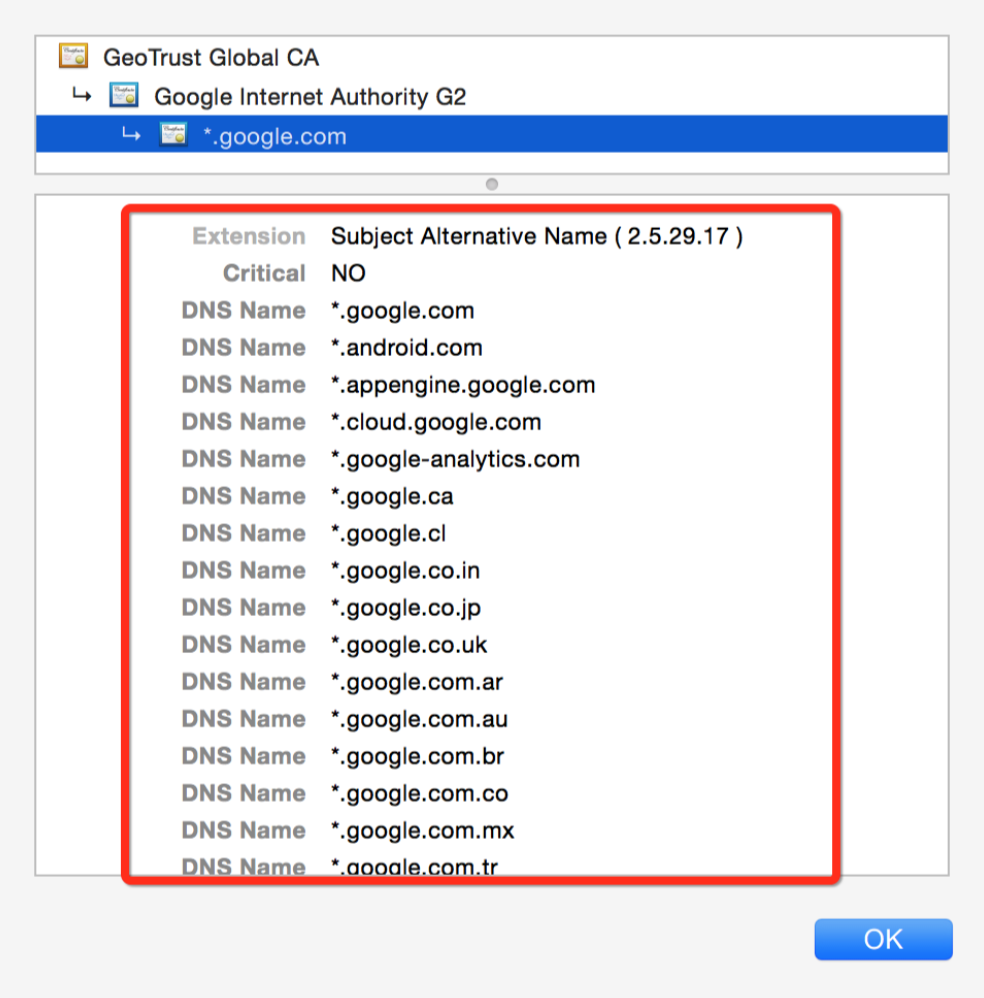Click Subject Alternative Name extension value

point(537,237)
